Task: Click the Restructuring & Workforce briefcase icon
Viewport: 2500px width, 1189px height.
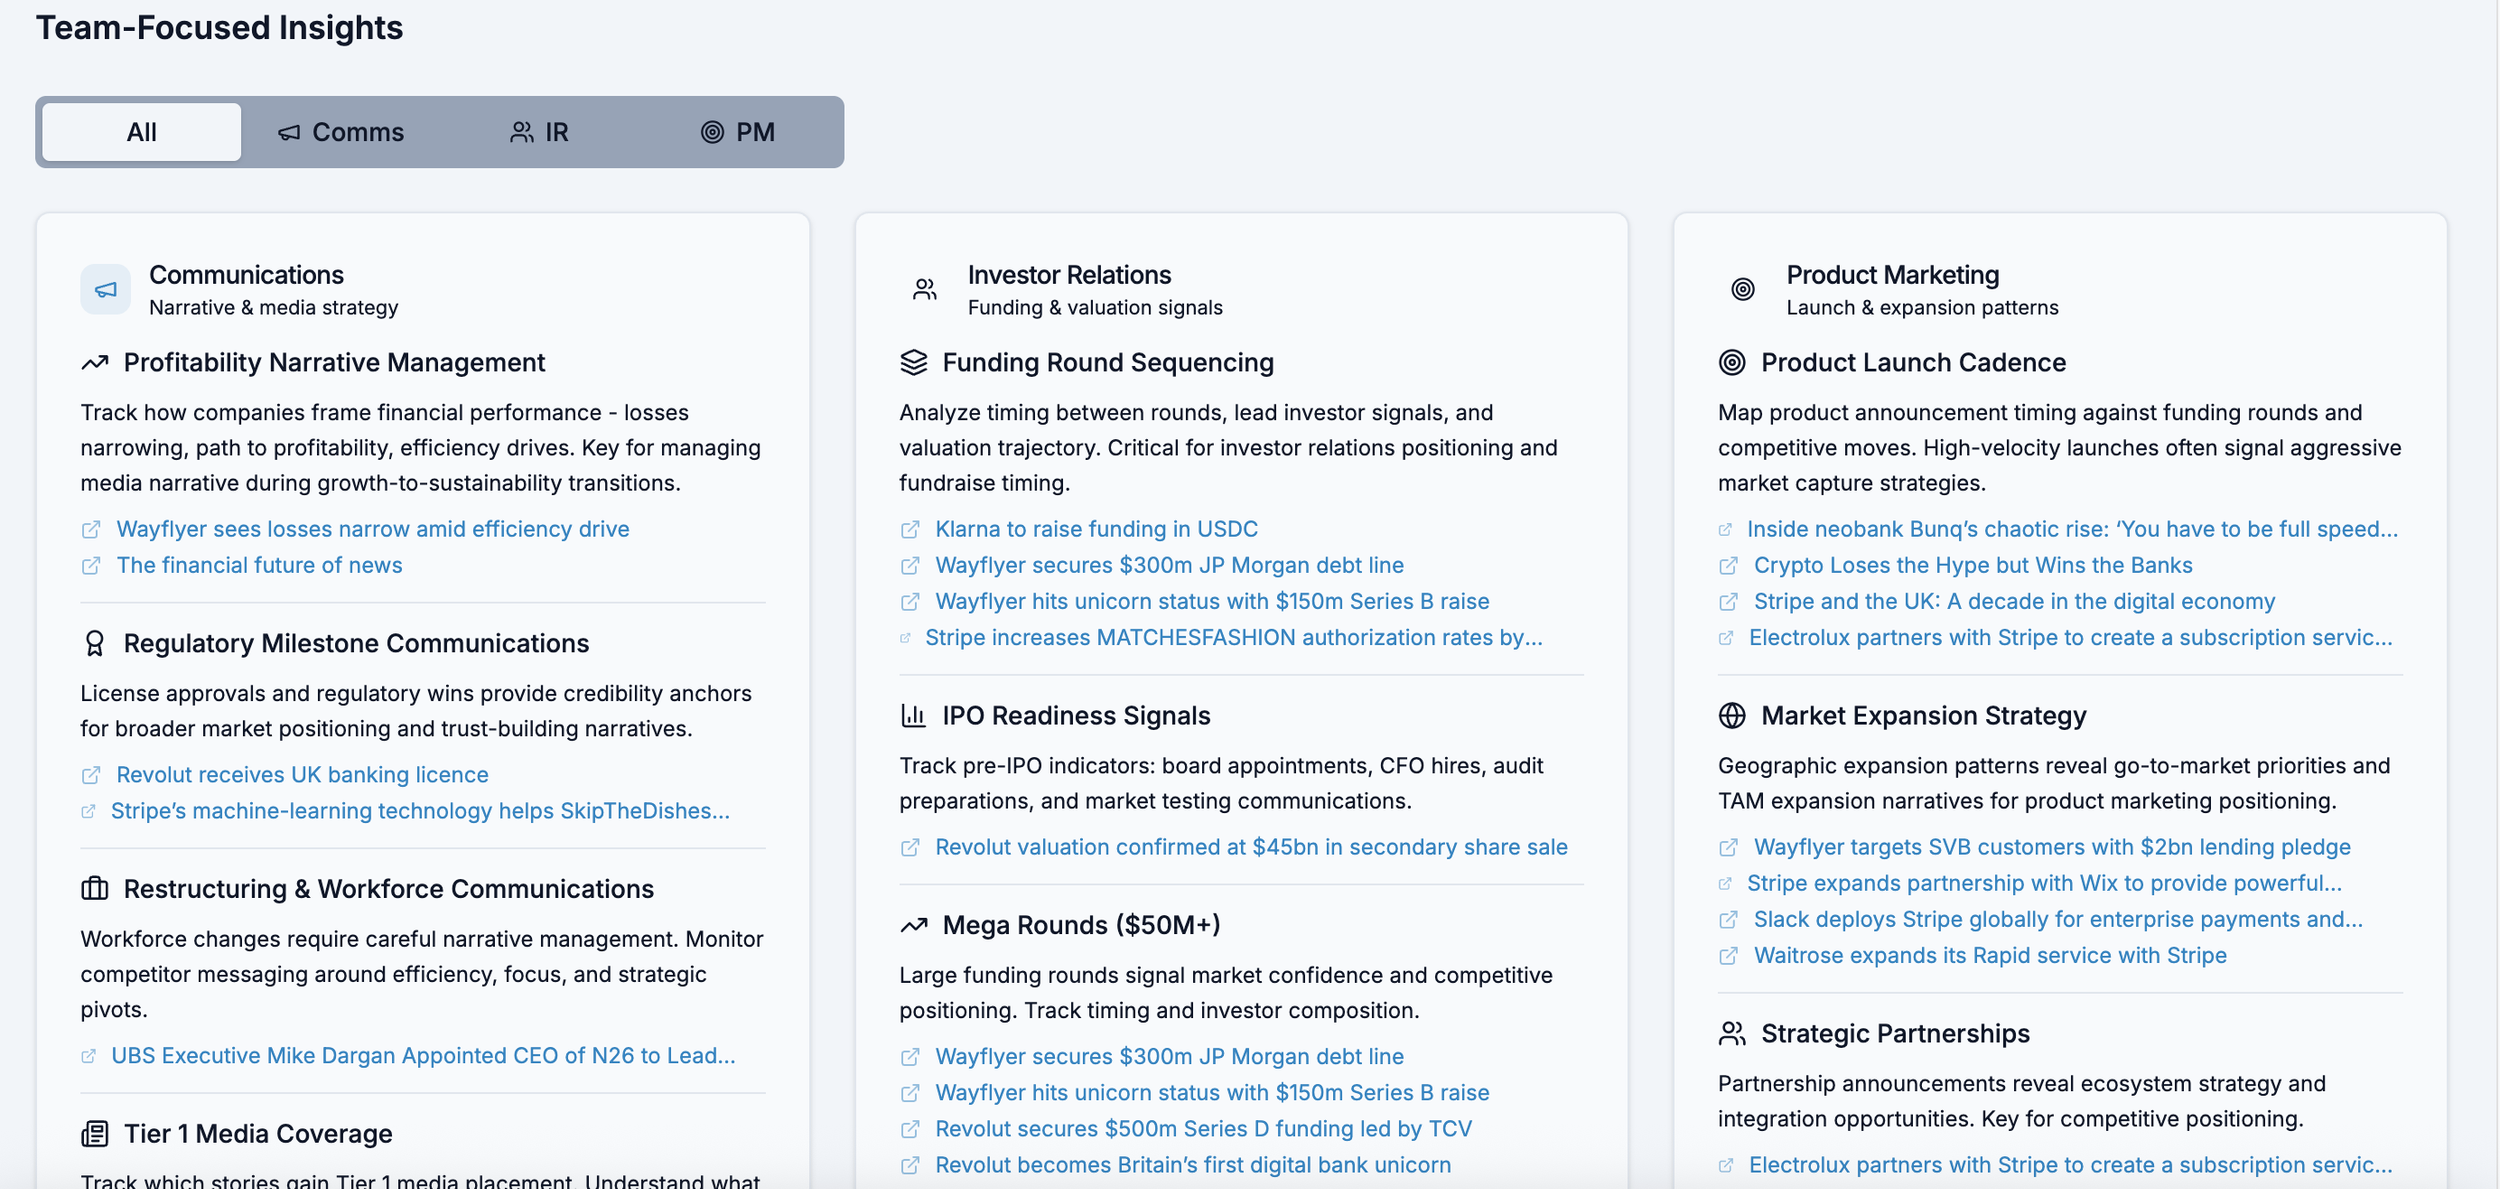Action: [95, 888]
